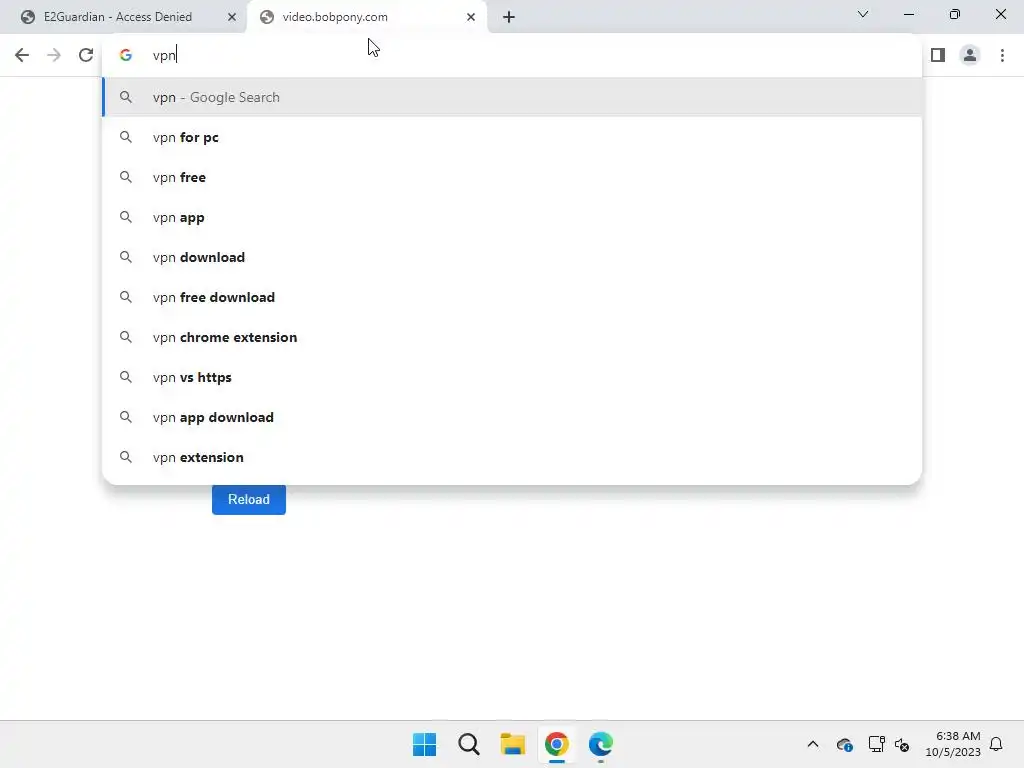1024x768 pixels.
Task: Open Windows taskbar search
Action: tap(469, 744)
